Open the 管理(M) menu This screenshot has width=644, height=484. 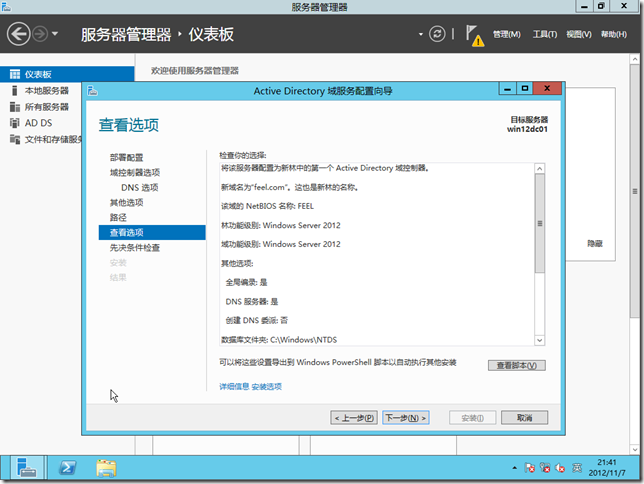506,35
